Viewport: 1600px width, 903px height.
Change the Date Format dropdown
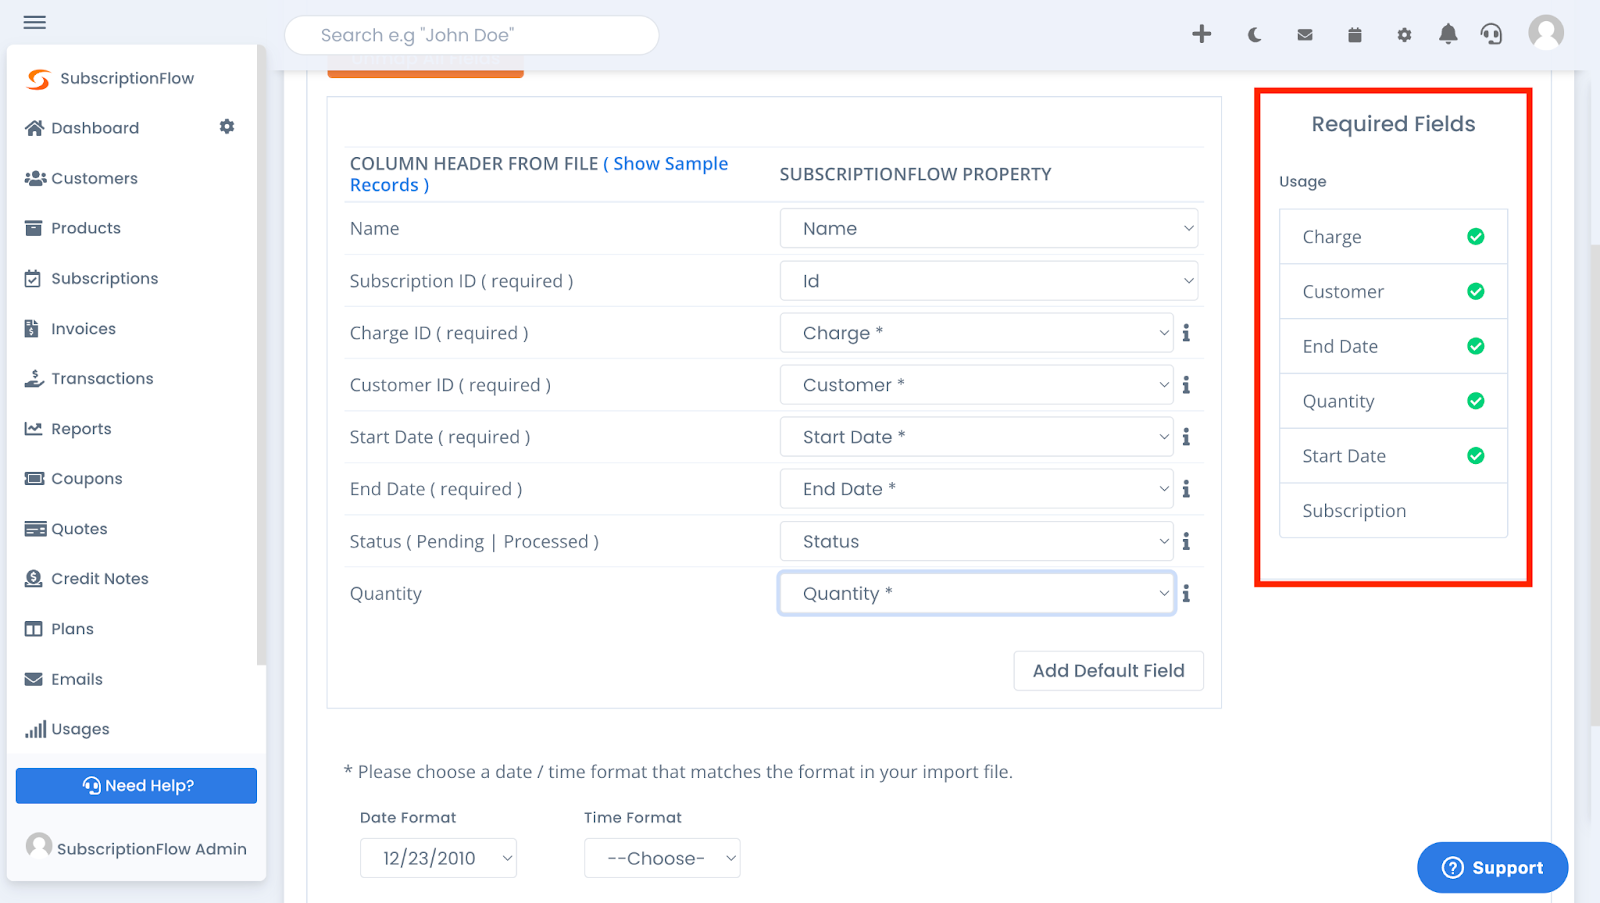point(438,857)
